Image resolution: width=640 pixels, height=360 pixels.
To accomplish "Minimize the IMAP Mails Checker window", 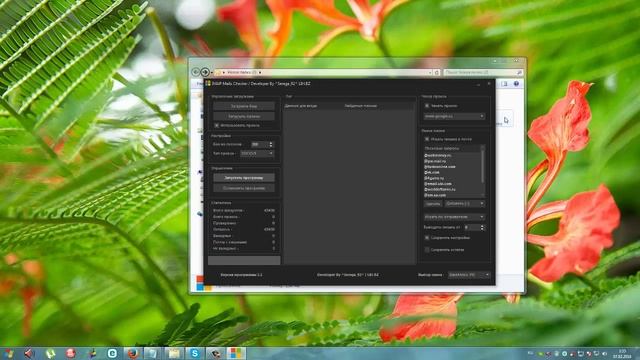I will tap(478, 84).
